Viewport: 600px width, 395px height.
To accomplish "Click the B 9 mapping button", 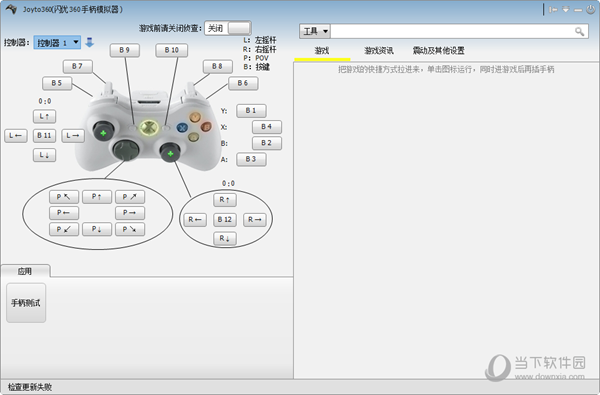I will pos(125,50).
